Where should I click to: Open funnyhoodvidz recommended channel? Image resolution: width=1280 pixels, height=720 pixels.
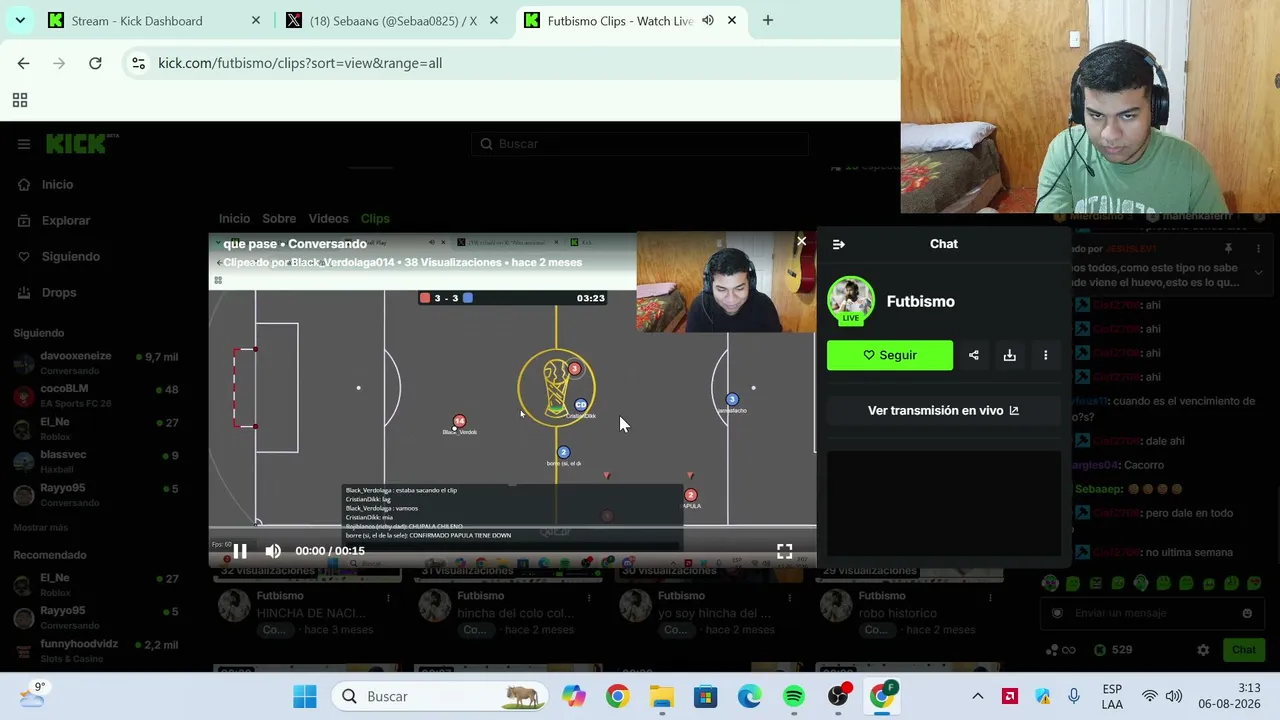96,650
